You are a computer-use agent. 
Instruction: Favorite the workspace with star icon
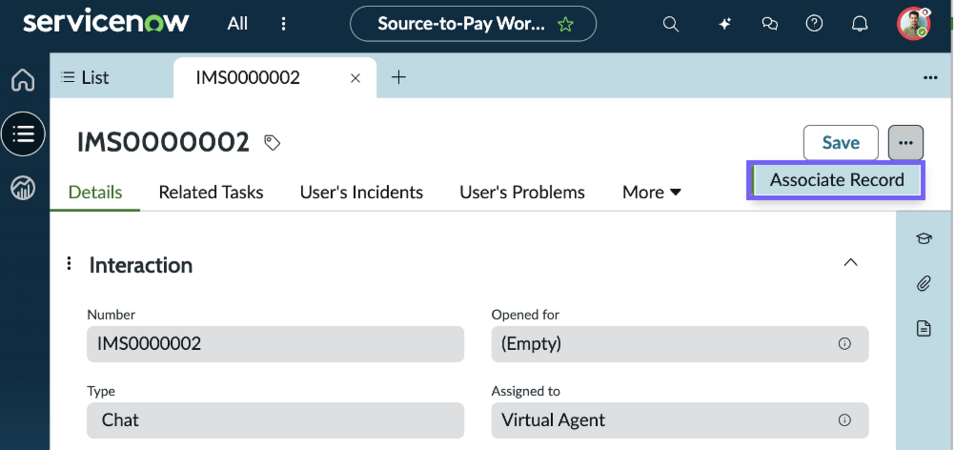click(566, 24)
